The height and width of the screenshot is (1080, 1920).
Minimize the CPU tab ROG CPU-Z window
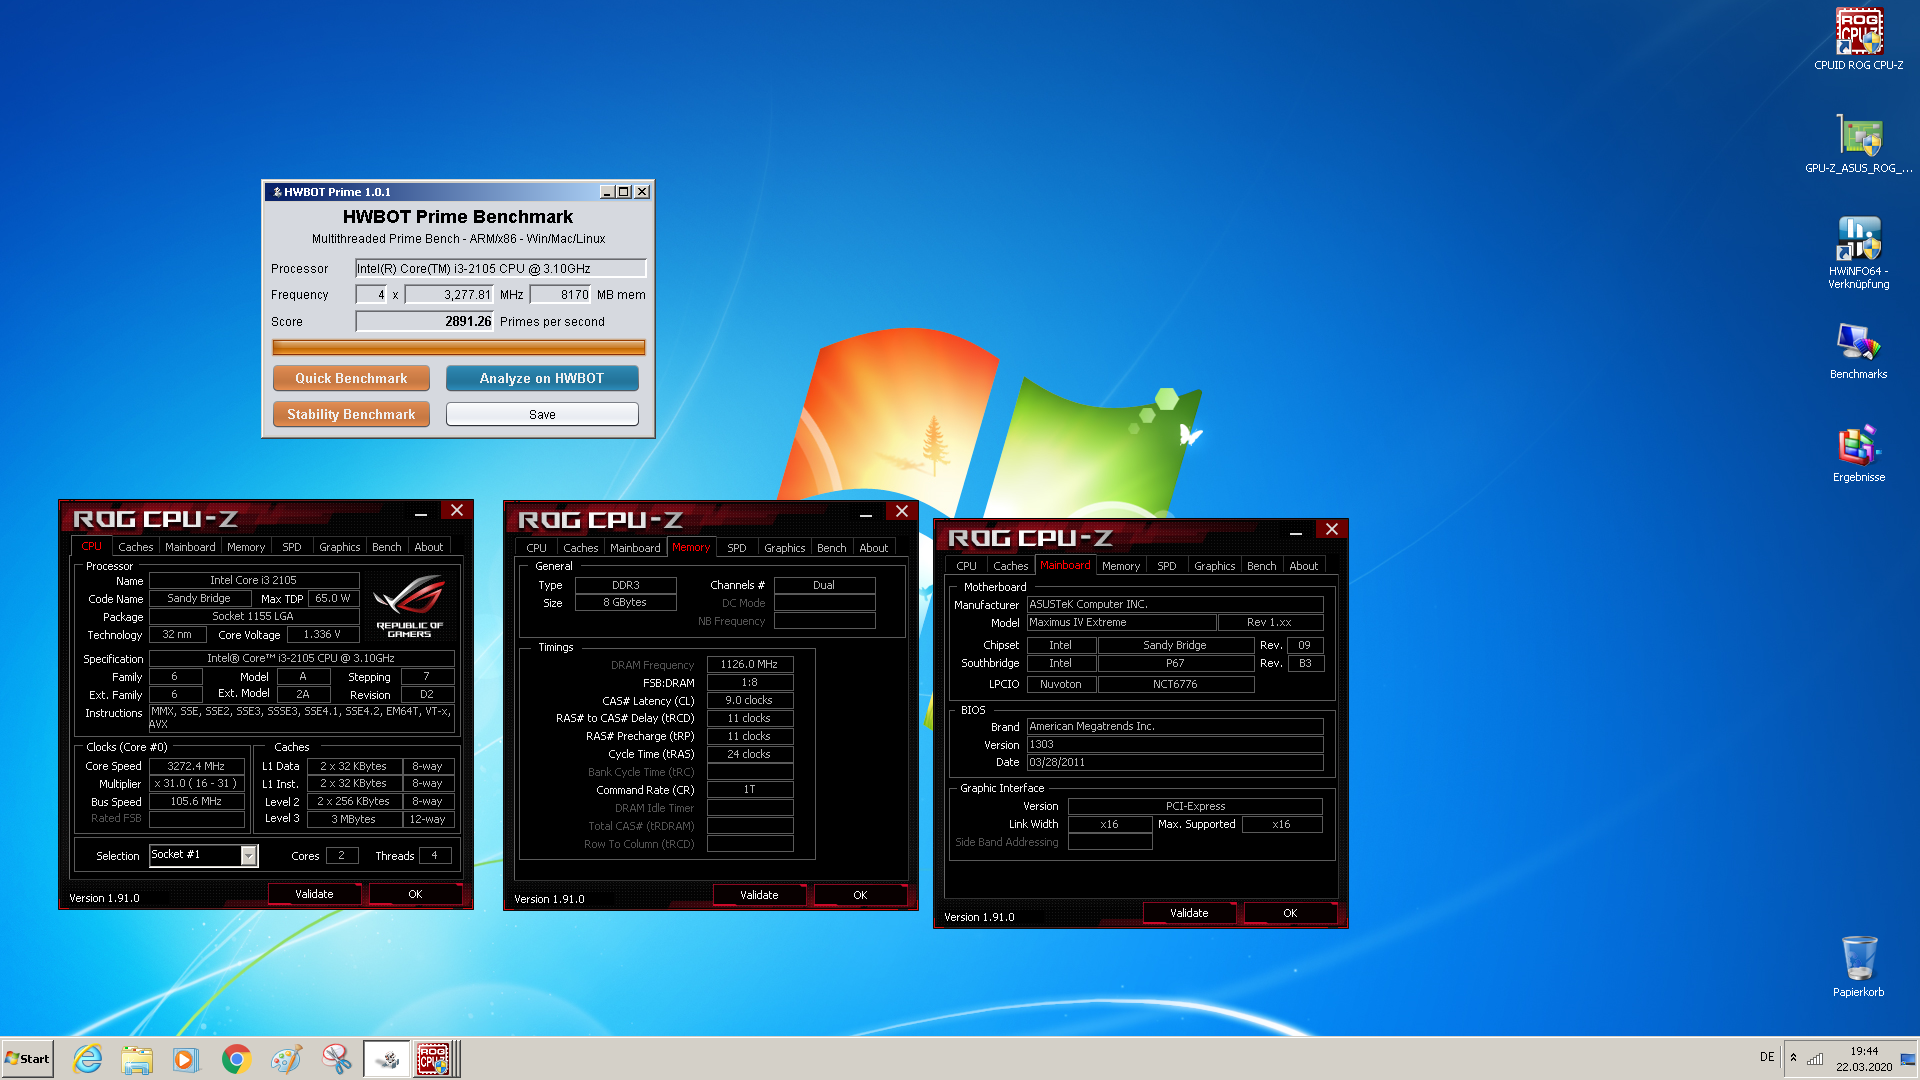(x=421, y=512)
